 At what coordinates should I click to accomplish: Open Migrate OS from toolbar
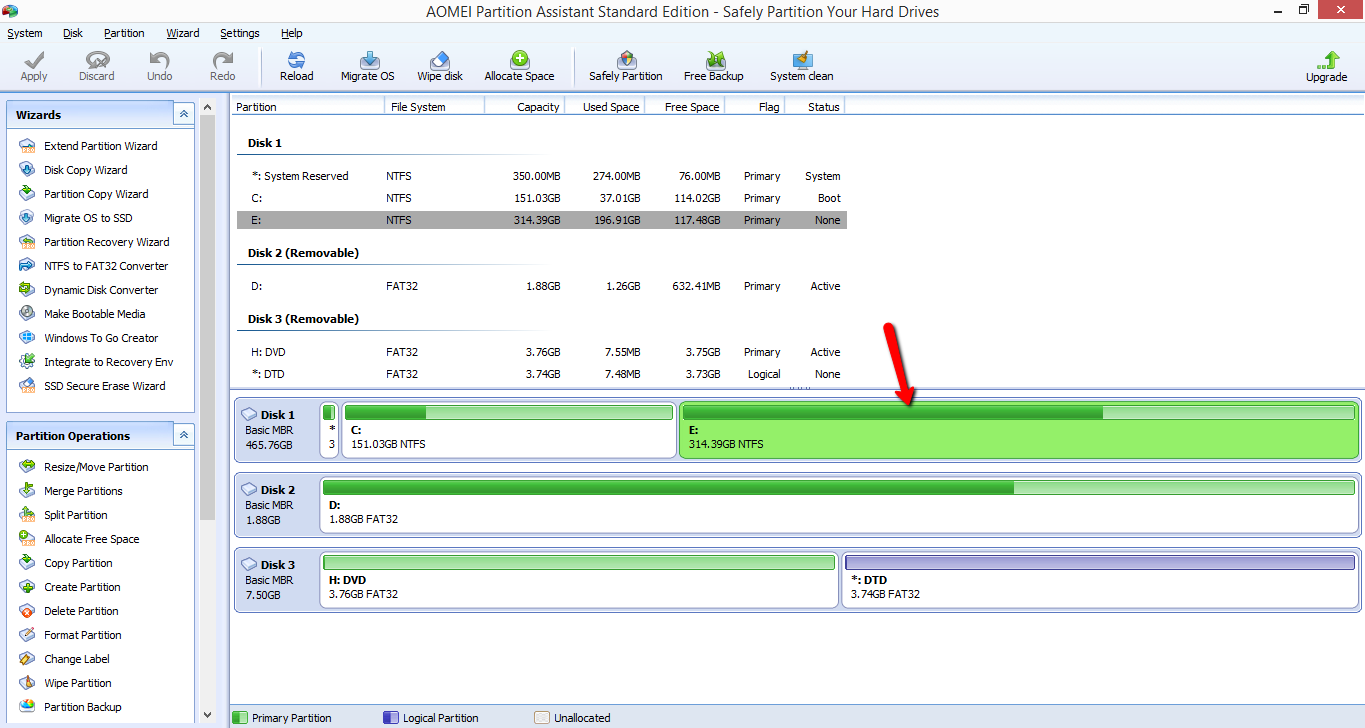pos(368,66)
